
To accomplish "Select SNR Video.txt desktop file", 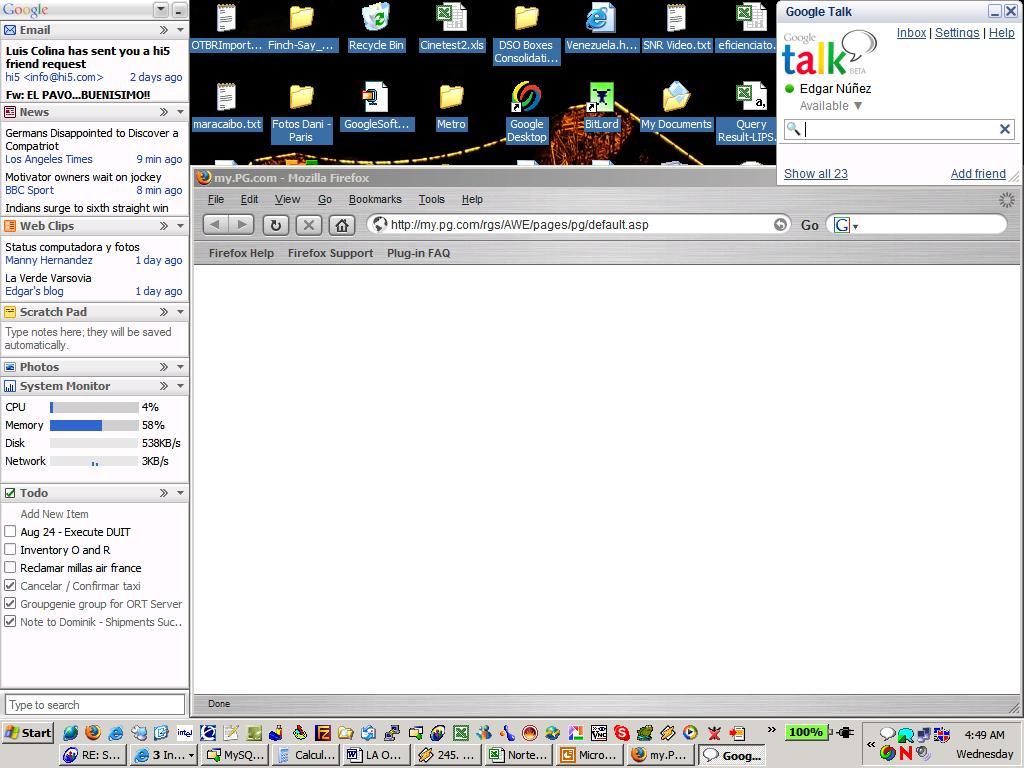I will [x=677, y=27].
